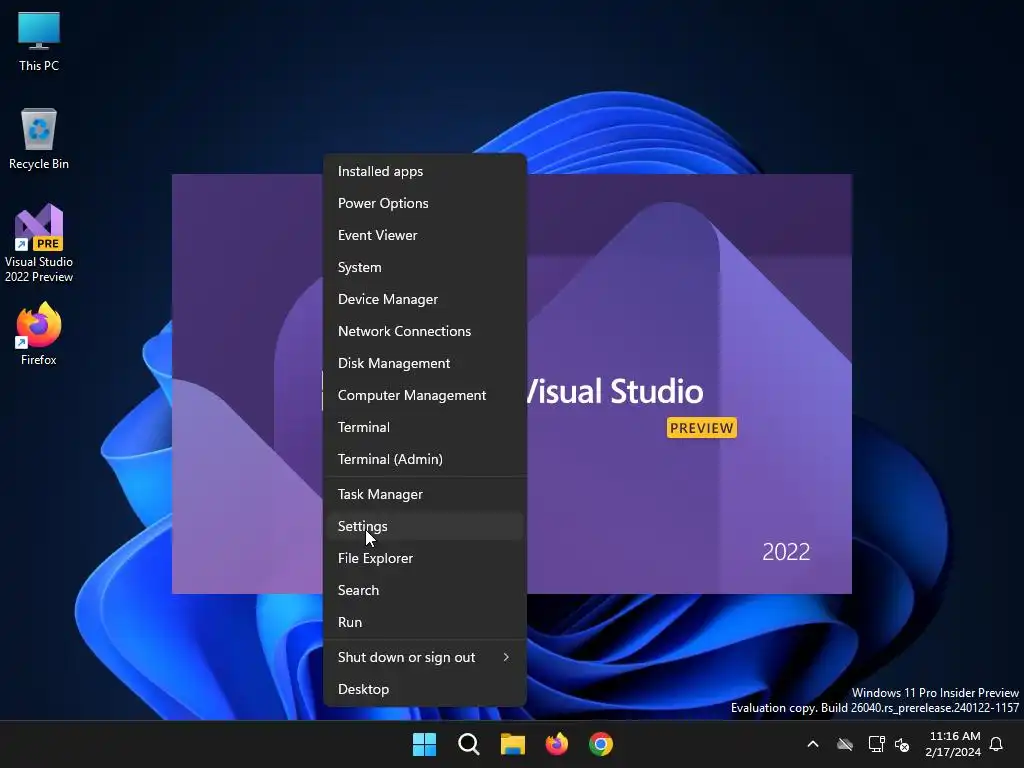Open taskbar Search magnifier icon
Screen dimensions: 1024x768
click(469, 744)
